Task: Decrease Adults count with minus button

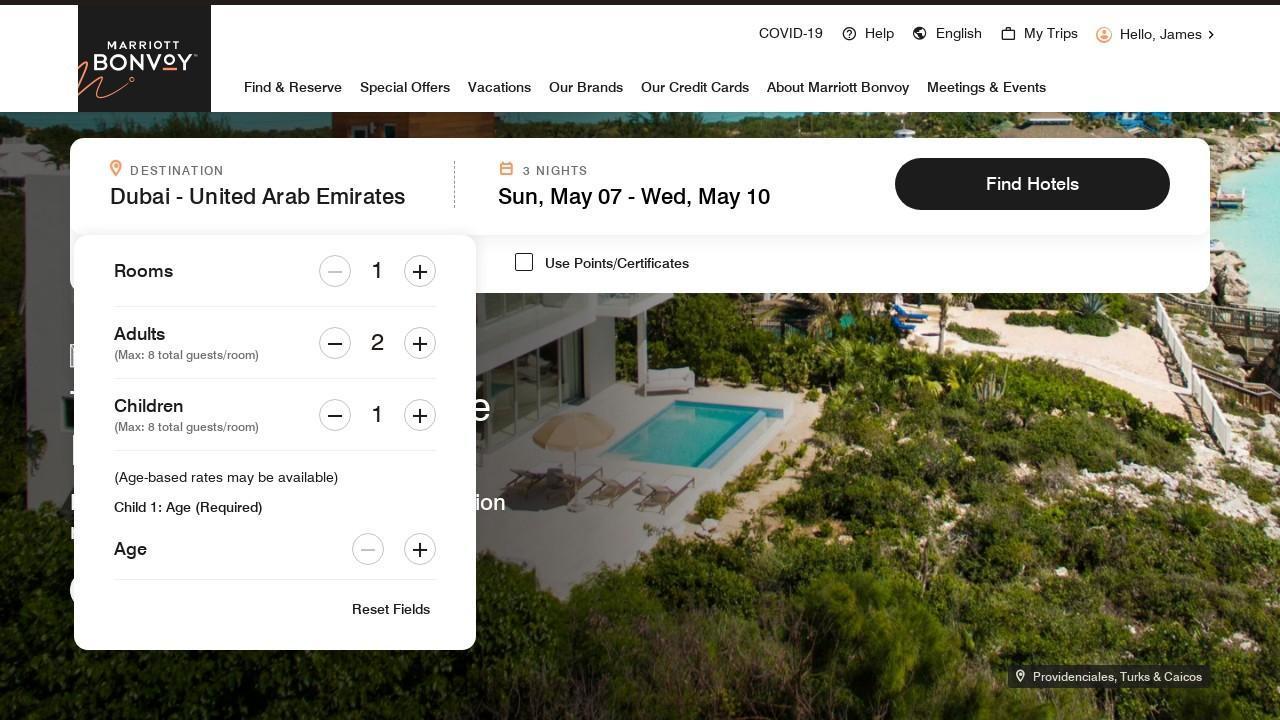Action: [335, 343]
